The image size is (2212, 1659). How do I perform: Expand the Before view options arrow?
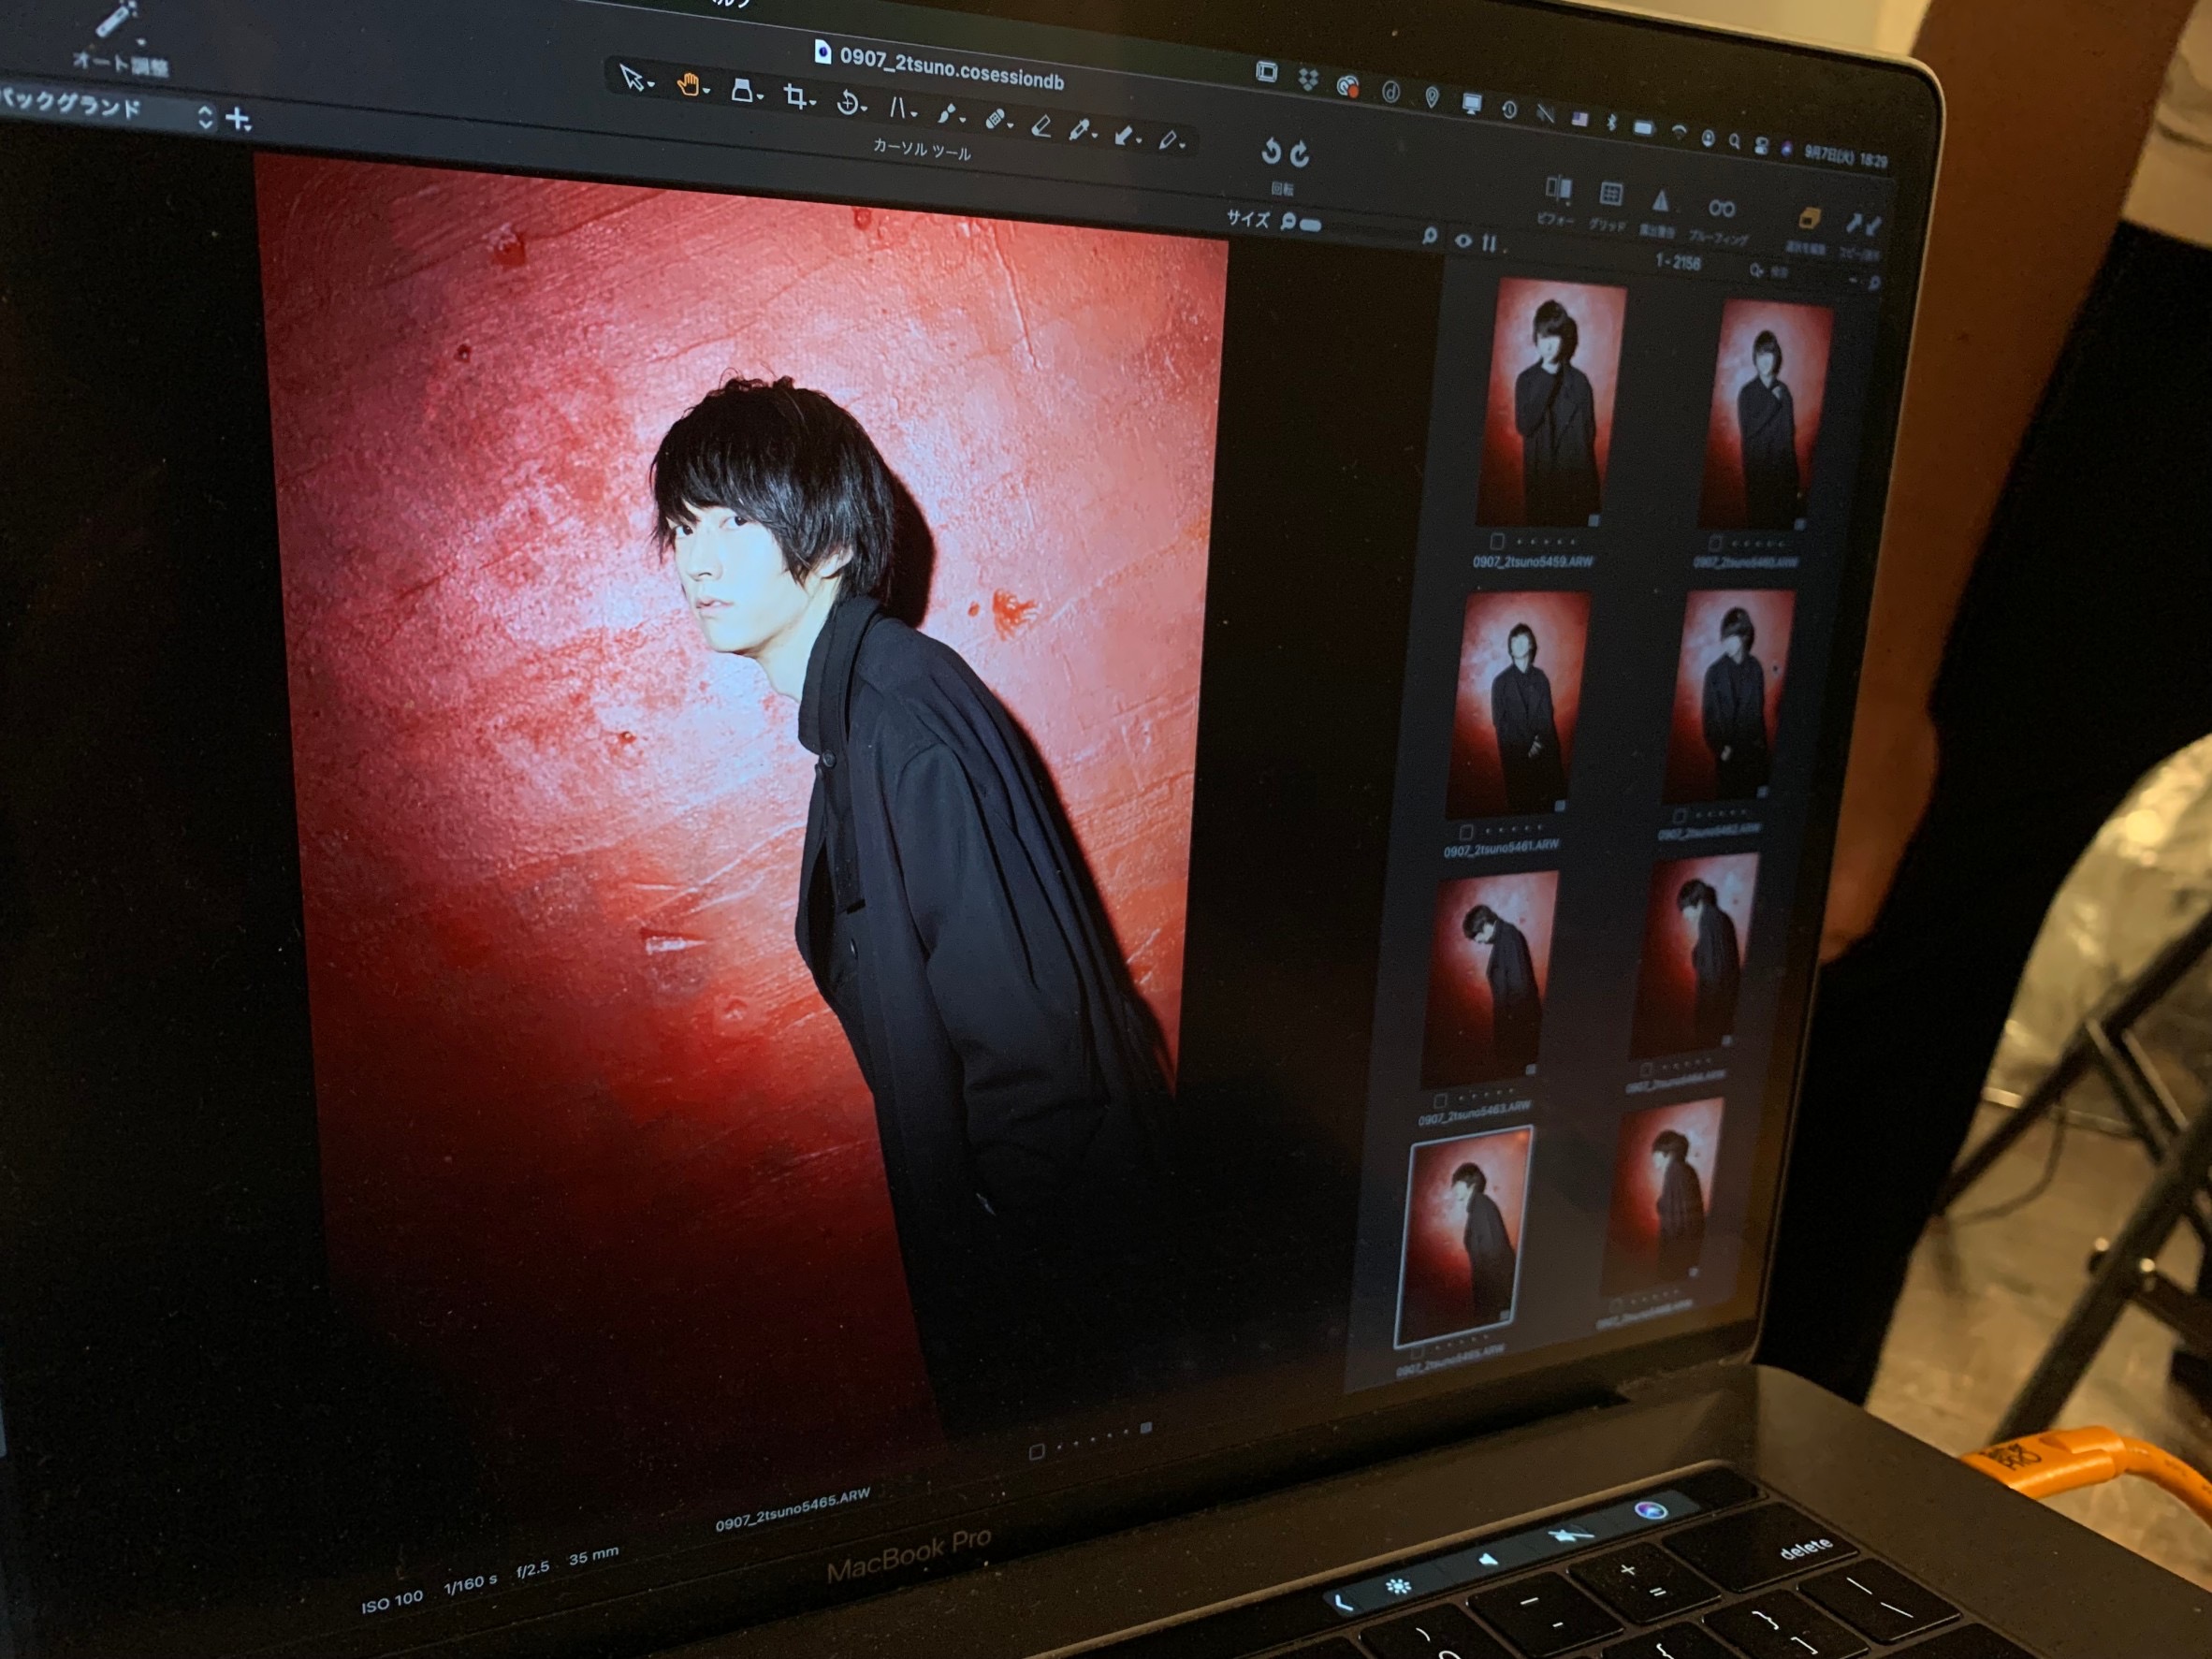pos(1568,203)
